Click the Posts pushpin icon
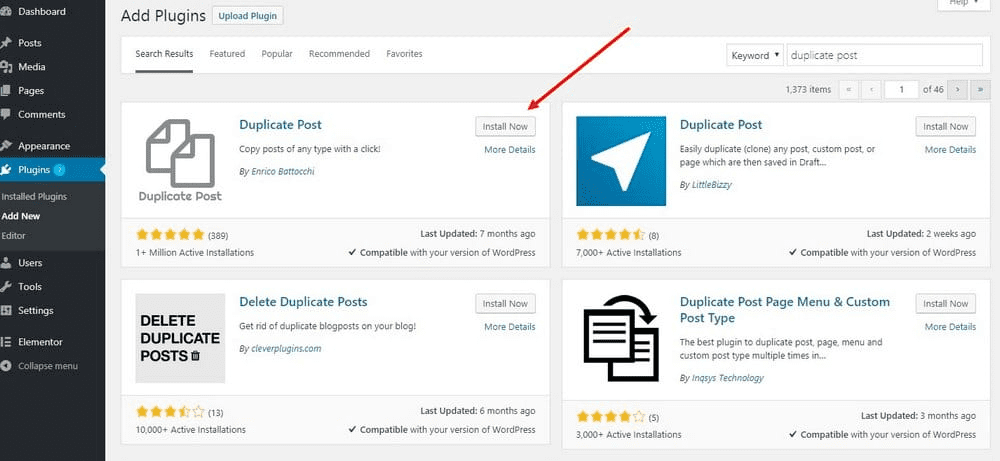The height and width of the screenshot is (461, 1000). pos(6,43)
